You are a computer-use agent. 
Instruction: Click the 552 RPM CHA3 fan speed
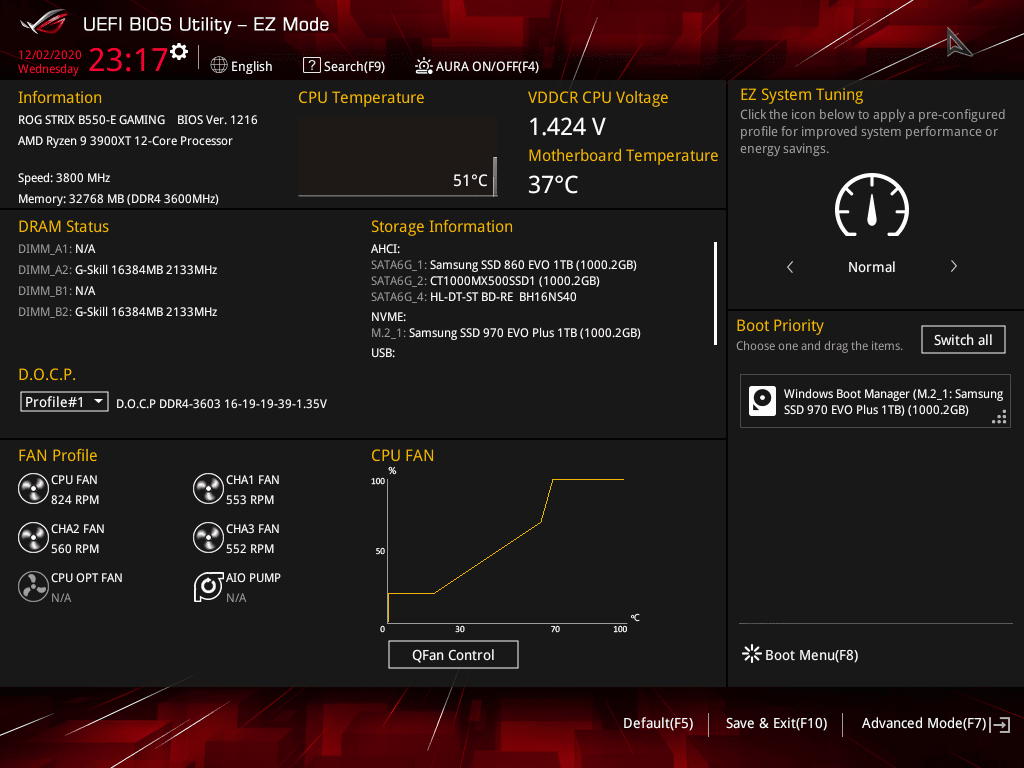[x=250, y=549]
